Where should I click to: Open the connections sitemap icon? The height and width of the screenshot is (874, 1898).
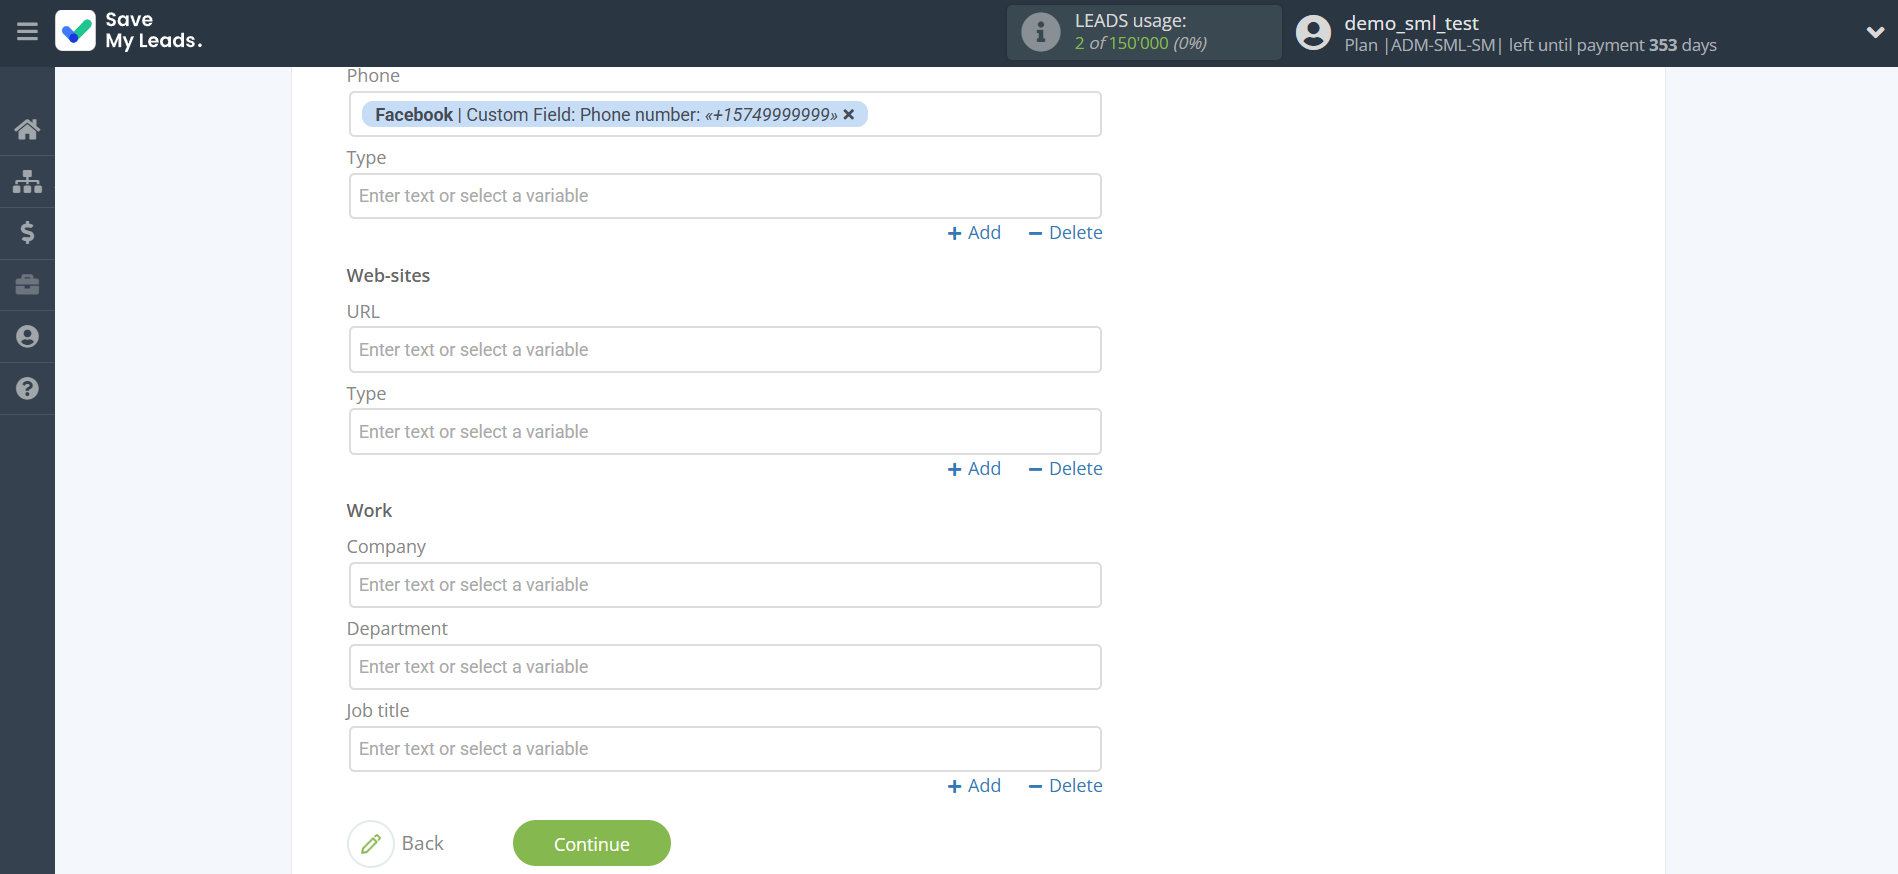(x=27, y=181)
